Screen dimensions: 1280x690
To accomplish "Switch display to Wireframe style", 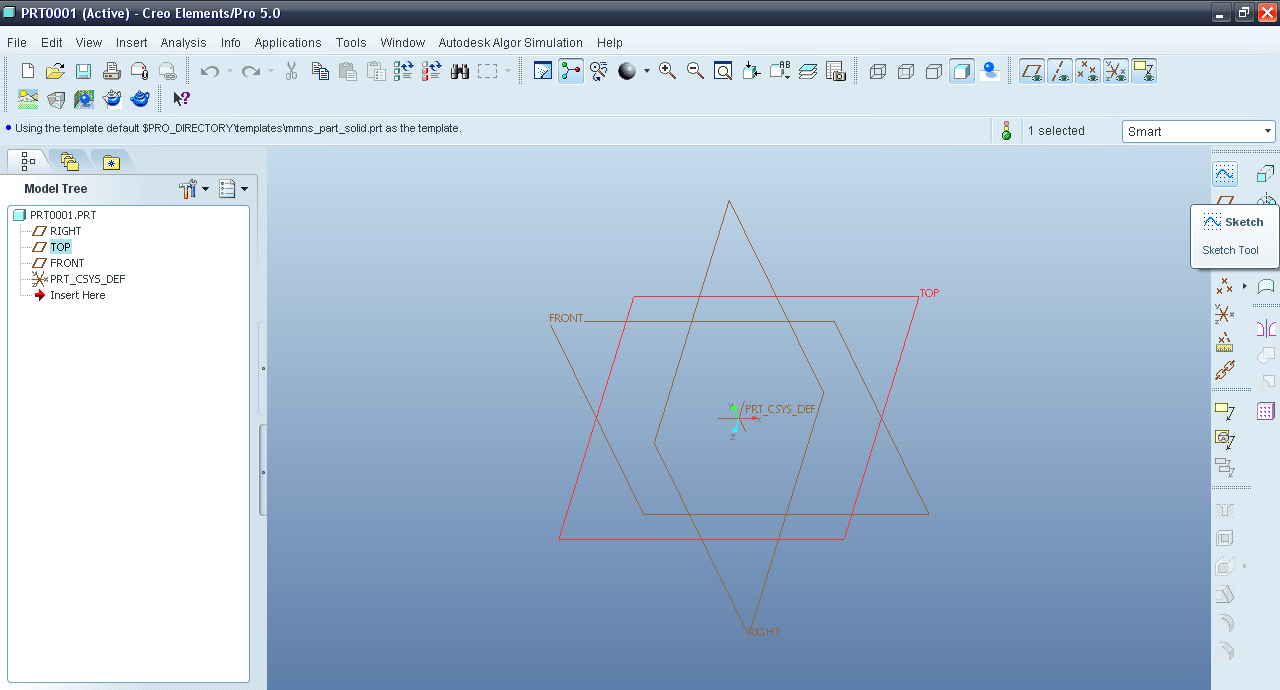I will (x=878, y=71).
